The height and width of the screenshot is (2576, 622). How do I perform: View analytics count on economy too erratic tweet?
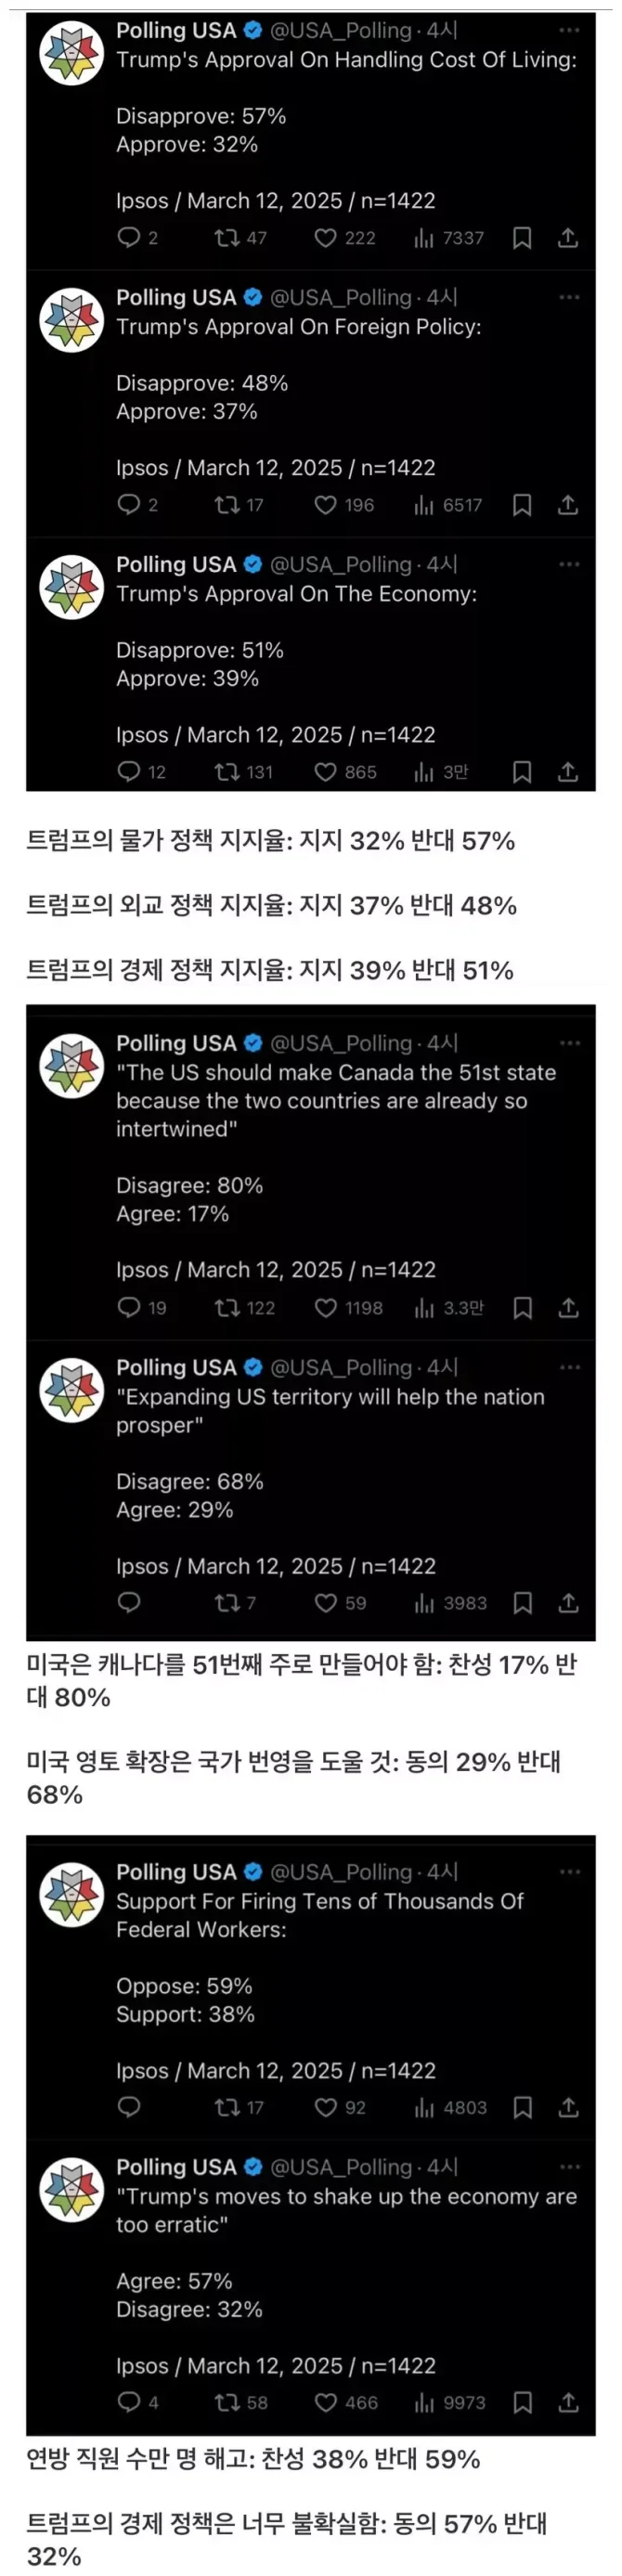[x=450, y=2403]
